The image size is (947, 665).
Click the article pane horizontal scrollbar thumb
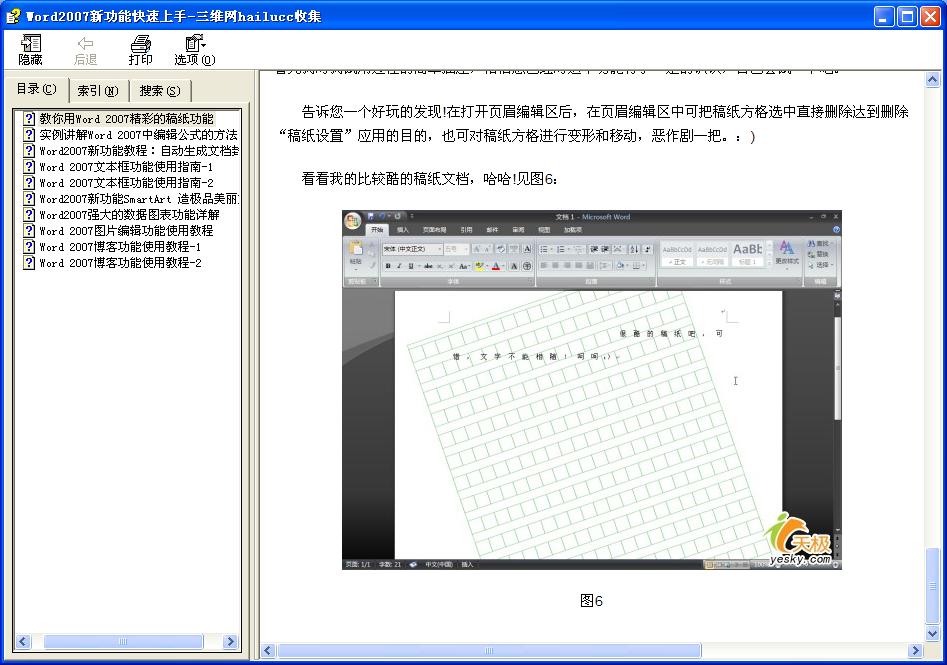click(x=489, y=651)
